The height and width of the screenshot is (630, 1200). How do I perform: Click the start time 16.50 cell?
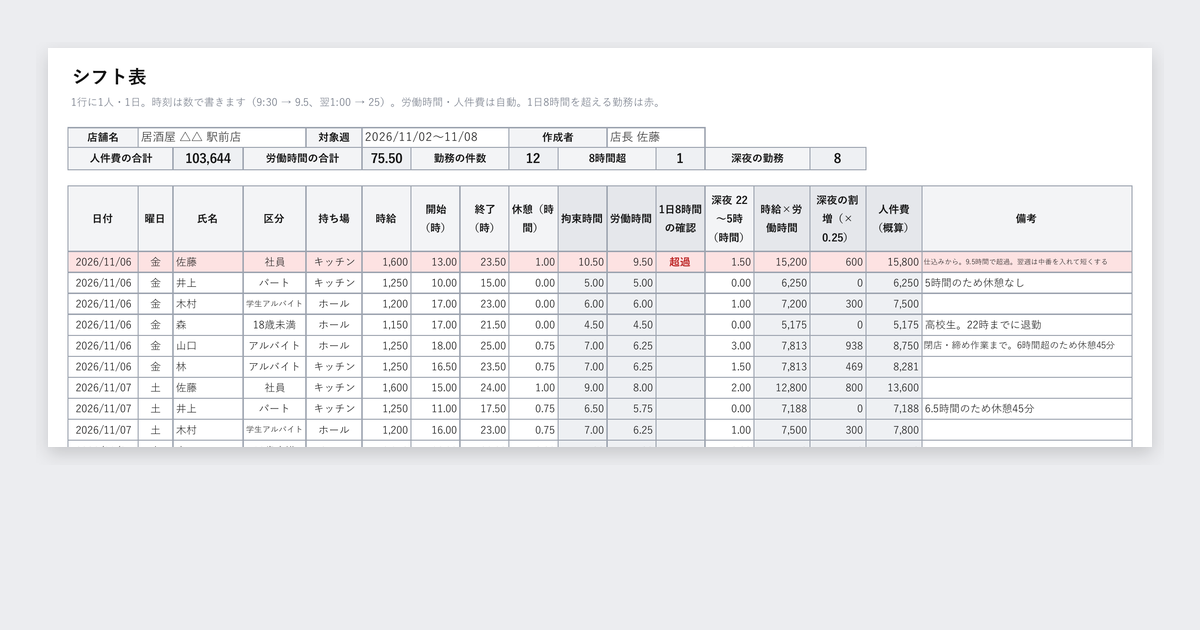pyautogui.click(x=435, y=367)
